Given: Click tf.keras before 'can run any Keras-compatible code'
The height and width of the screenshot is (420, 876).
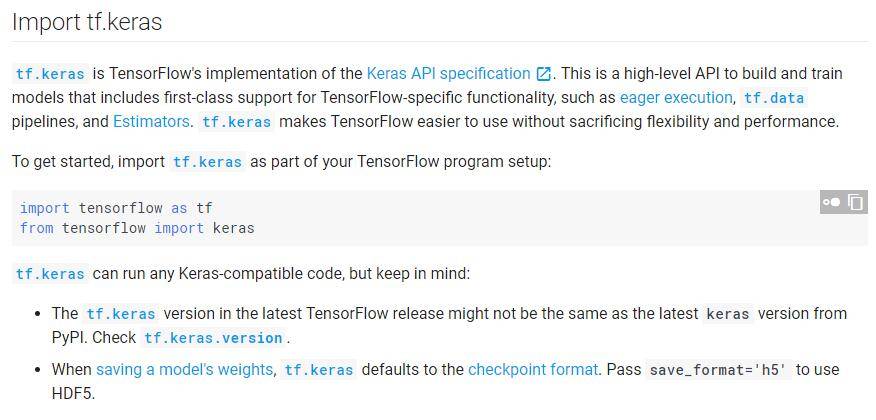Looking at the screenshot, I should click(50, 274).
